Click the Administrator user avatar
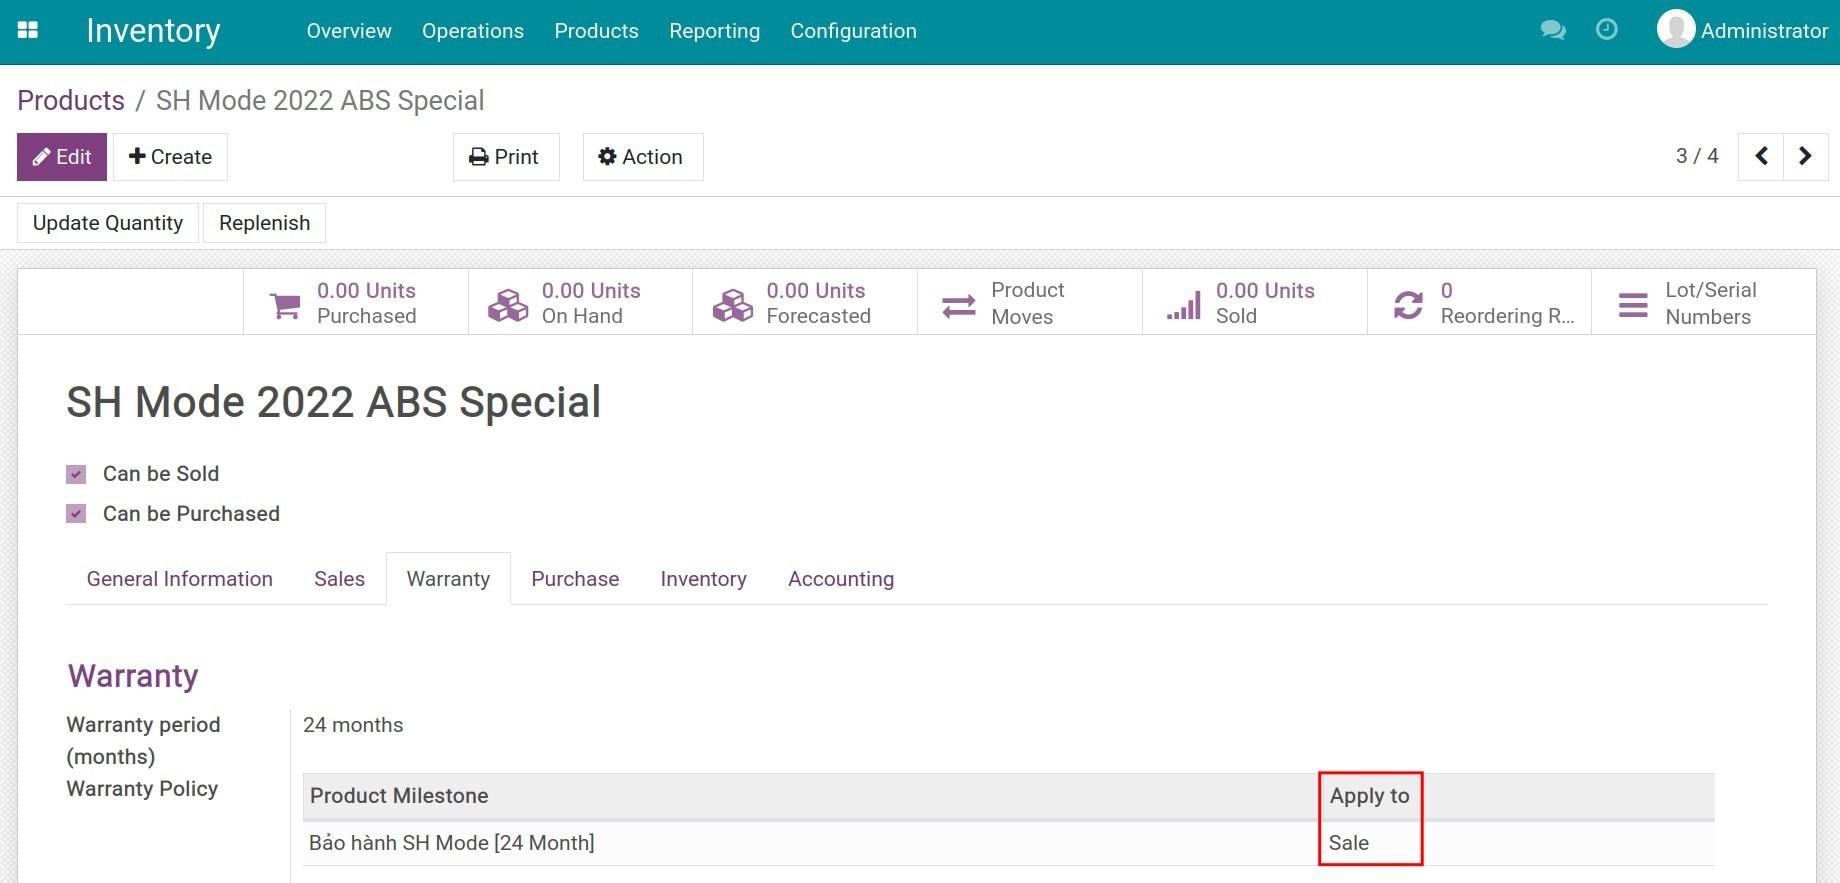 point(1675,29)
